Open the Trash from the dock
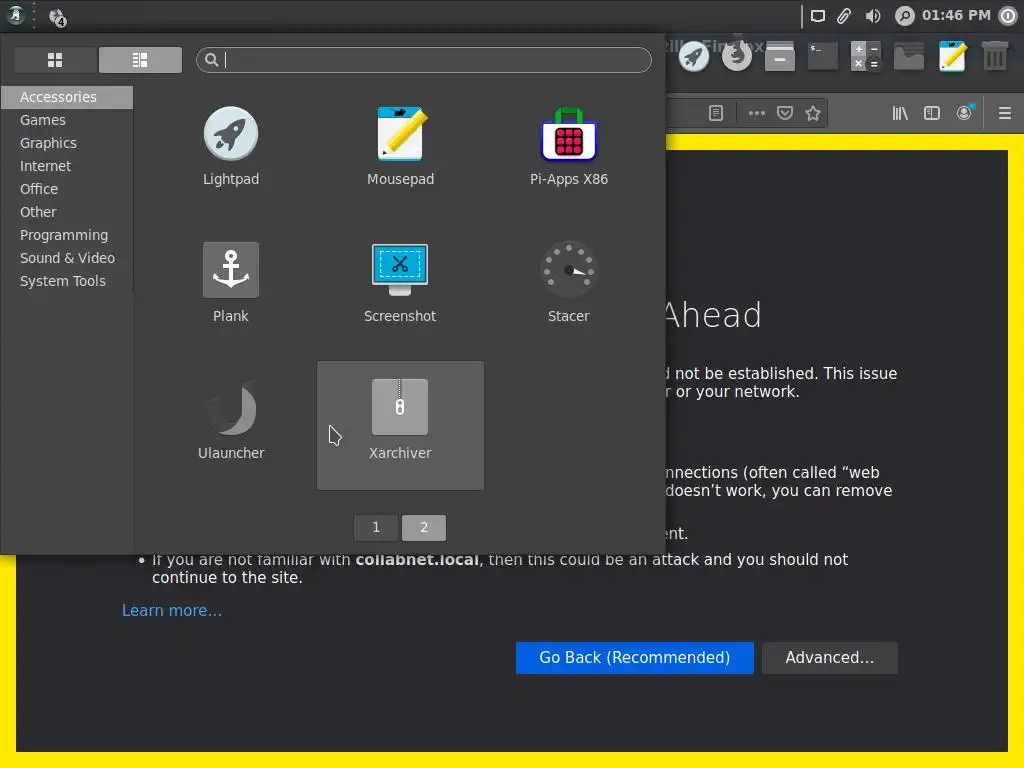The height and width of the screenshot is (768, 1024). 995,56
